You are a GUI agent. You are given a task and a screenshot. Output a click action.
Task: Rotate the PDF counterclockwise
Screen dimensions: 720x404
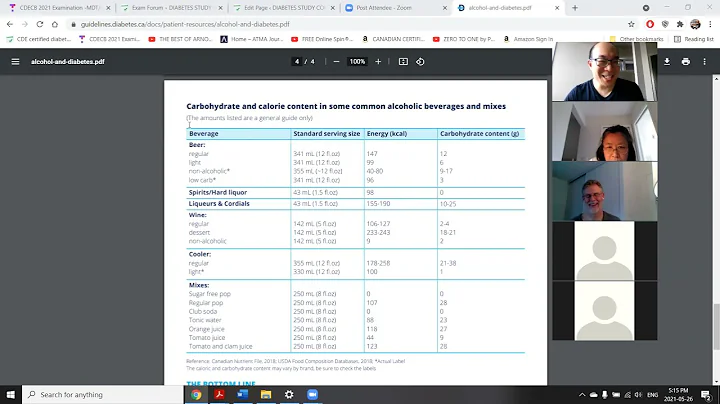[420, 62]
